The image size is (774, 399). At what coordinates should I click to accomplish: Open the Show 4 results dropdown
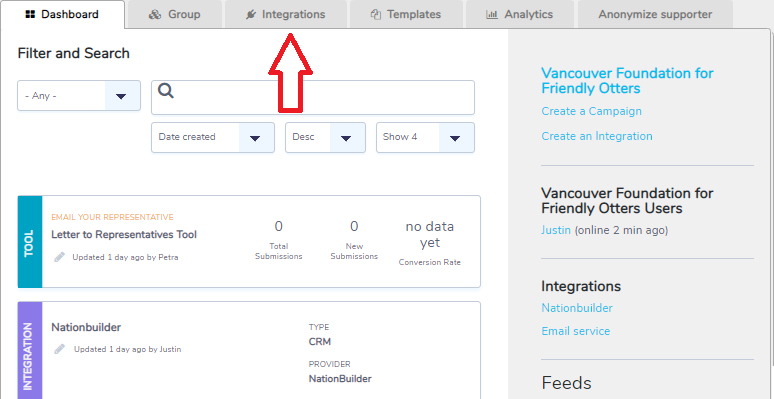(426, 137)
